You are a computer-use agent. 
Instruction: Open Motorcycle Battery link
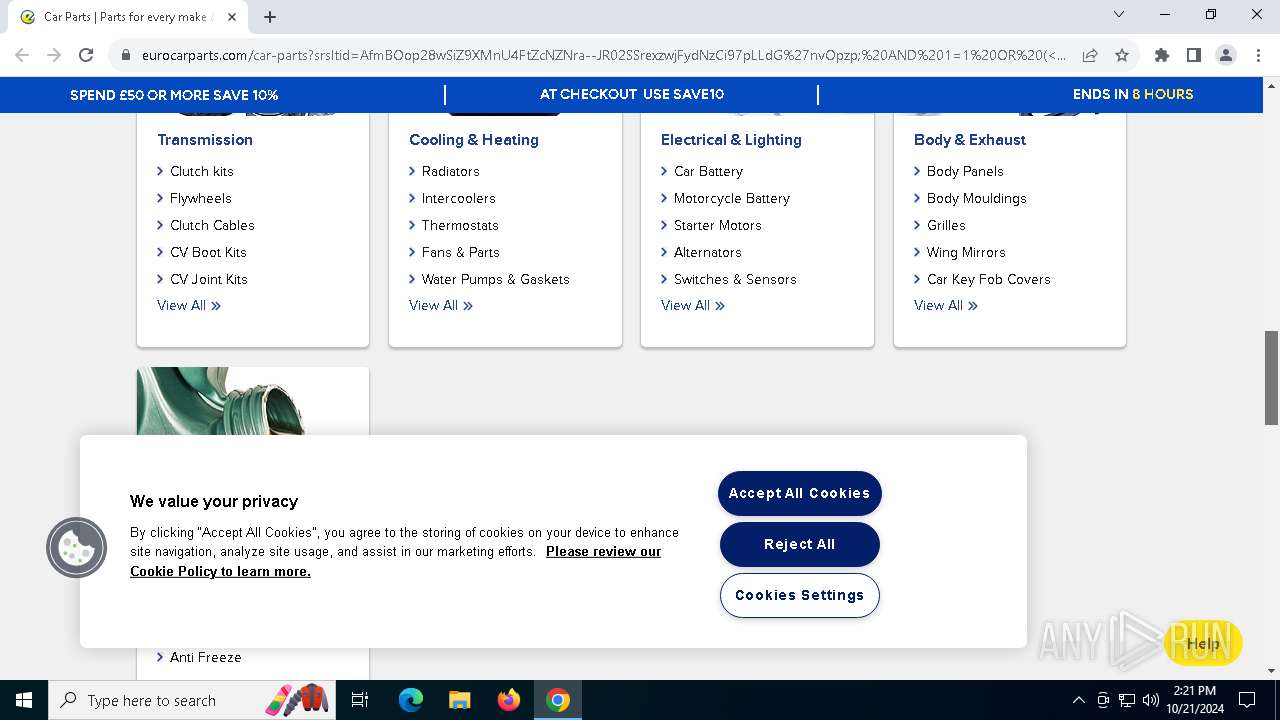[731, 198]
